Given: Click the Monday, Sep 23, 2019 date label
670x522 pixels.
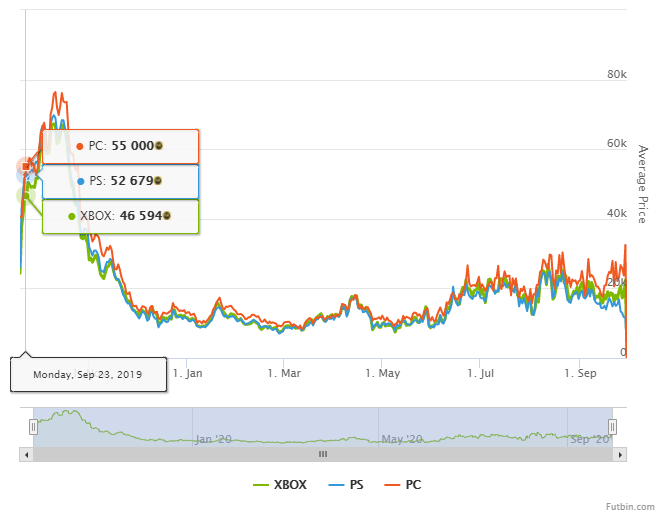Looking at the screenshot, I should tap(88, 375).
